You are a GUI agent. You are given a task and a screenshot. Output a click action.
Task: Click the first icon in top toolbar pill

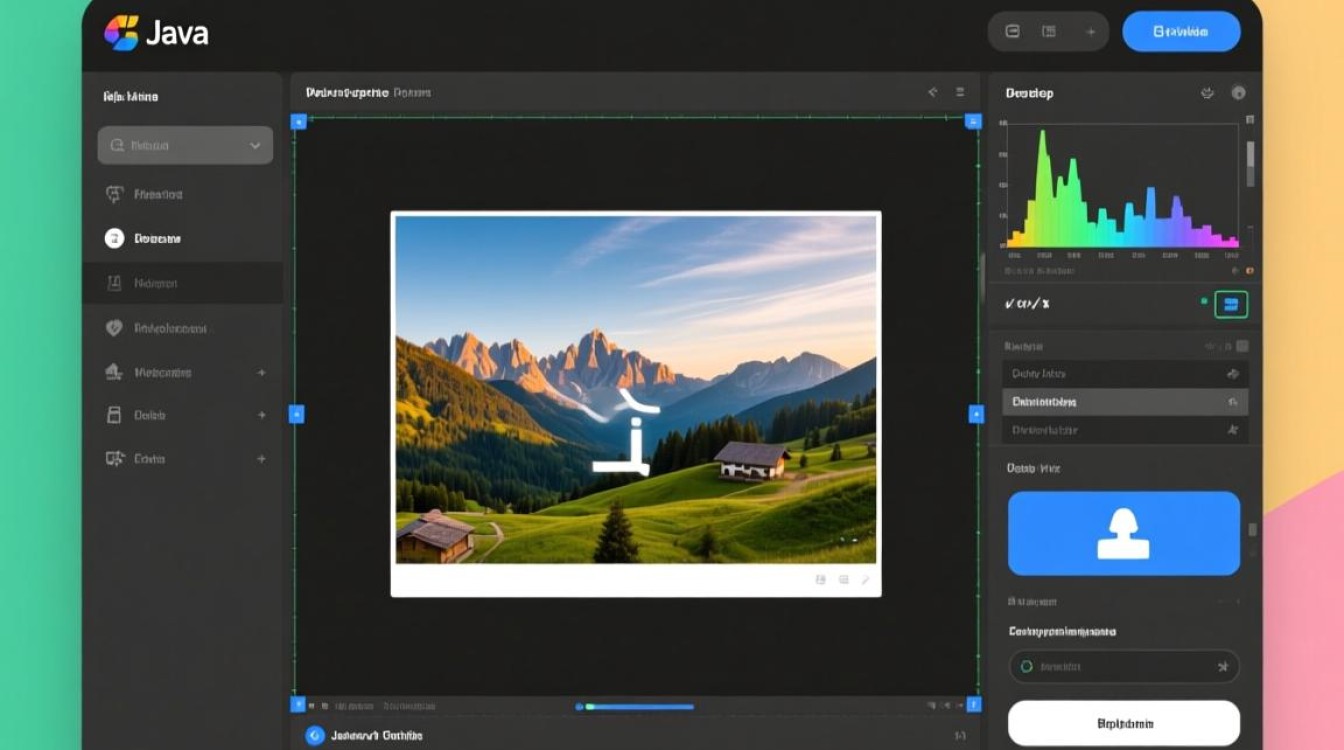(1012, 32)
